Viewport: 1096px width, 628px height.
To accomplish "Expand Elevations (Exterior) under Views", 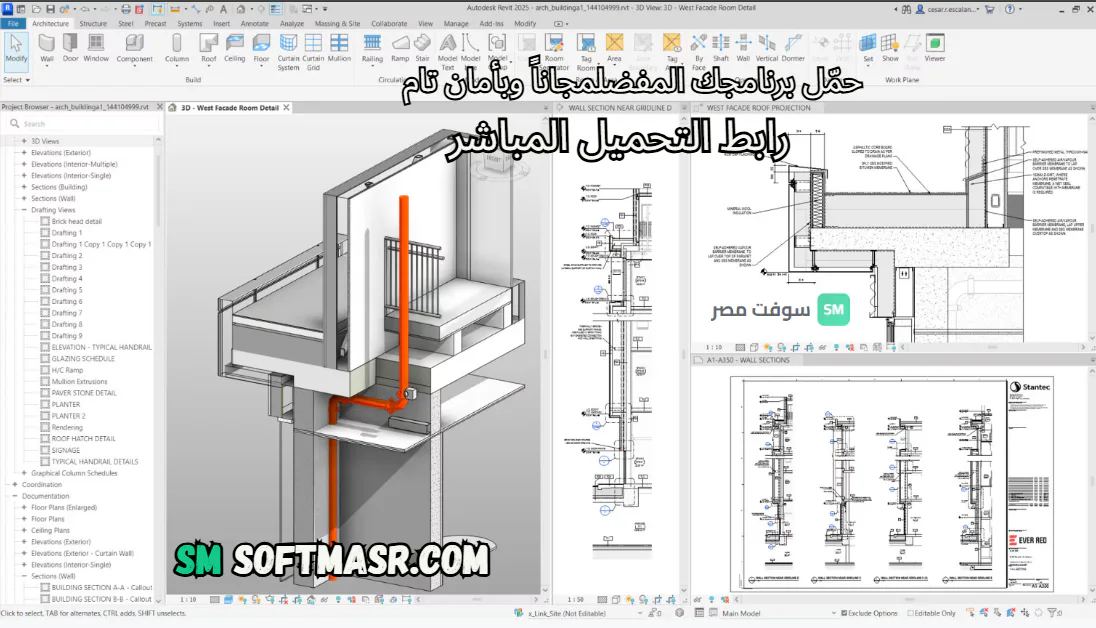I will coord(24,152).
